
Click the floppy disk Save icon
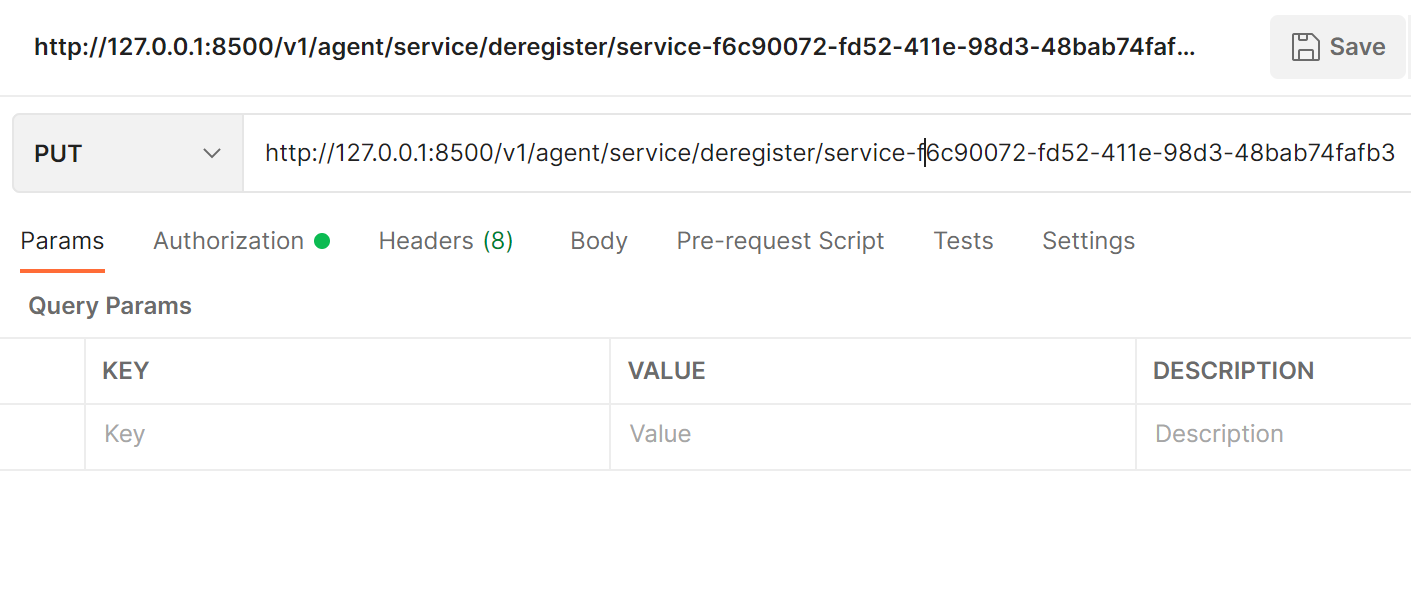pos(1305,47)
